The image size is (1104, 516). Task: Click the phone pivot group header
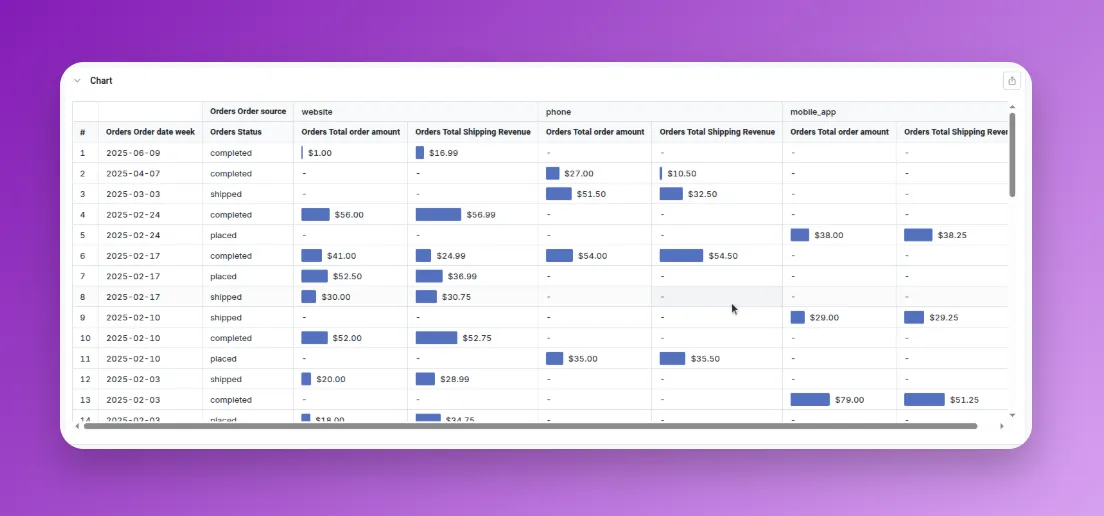coord(558,112)
